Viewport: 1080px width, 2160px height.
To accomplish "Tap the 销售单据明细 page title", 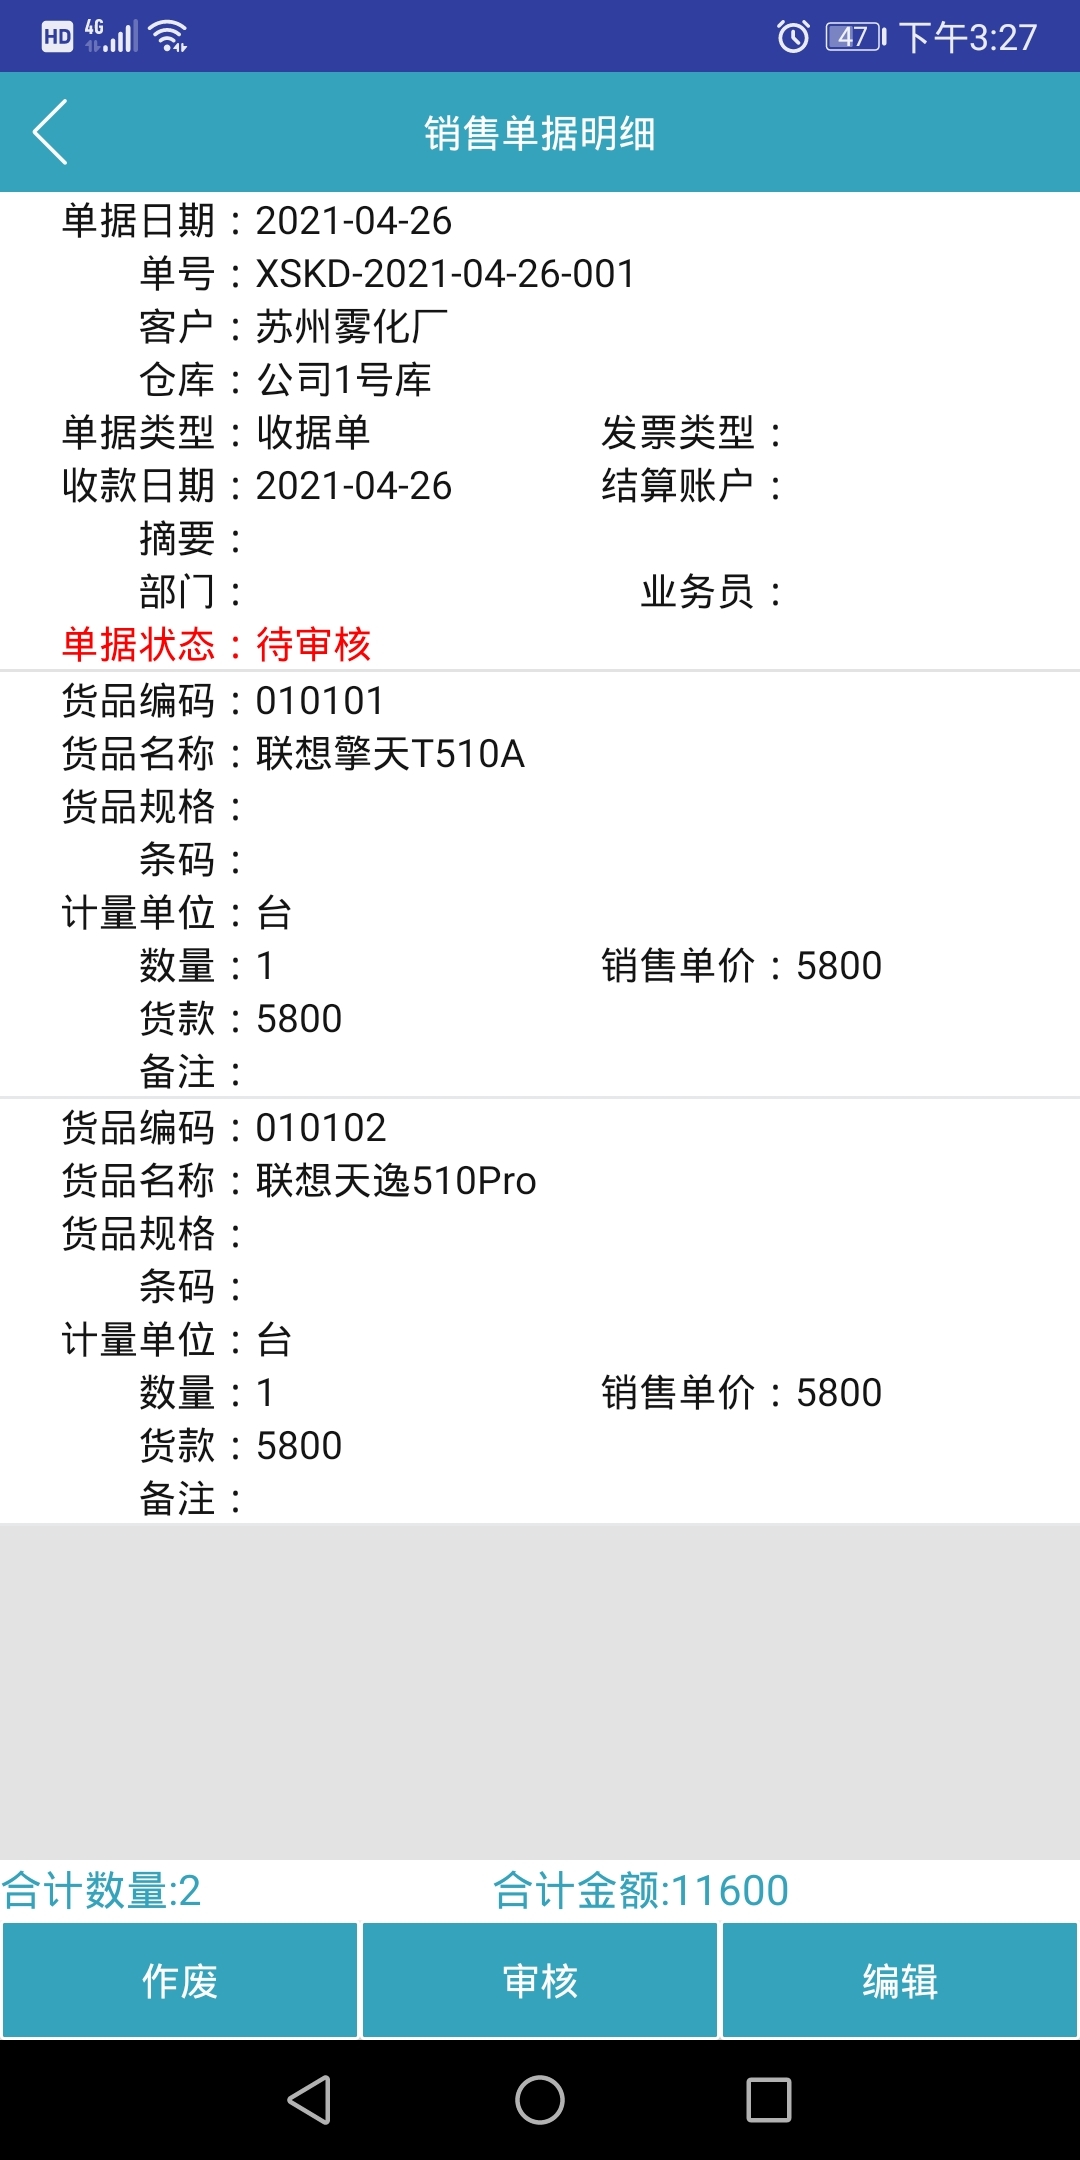I will tap(540, 133).
